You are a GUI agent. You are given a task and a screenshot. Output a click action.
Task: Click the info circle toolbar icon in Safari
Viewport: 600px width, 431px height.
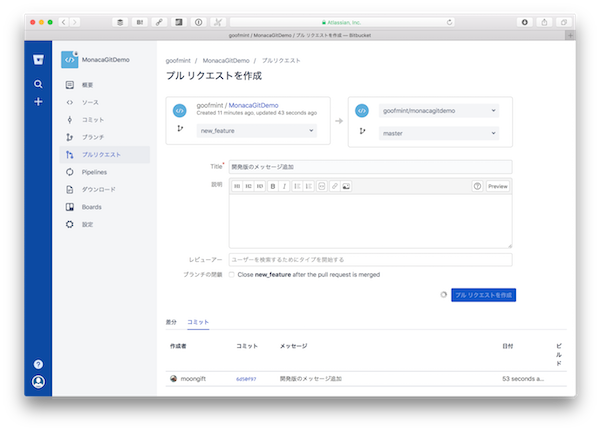pyautogui.click(x=198, y=22)
